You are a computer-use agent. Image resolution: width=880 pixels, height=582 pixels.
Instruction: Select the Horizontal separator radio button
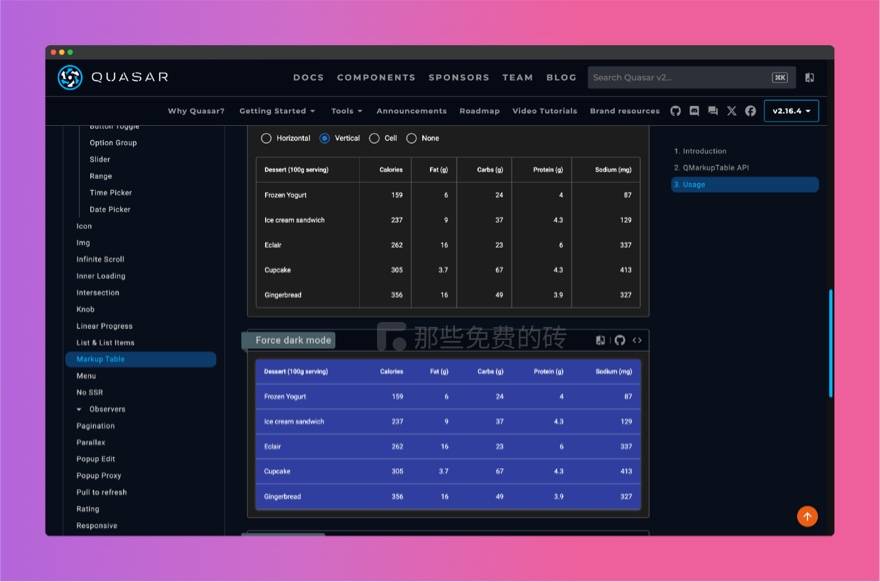[x=266, y=138]
